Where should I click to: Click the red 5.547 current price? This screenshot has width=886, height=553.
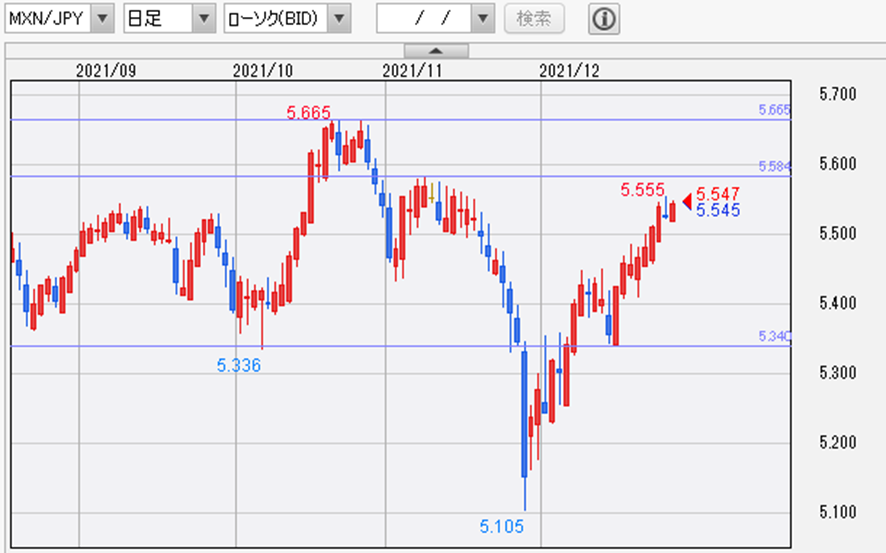tap(718, 194)
